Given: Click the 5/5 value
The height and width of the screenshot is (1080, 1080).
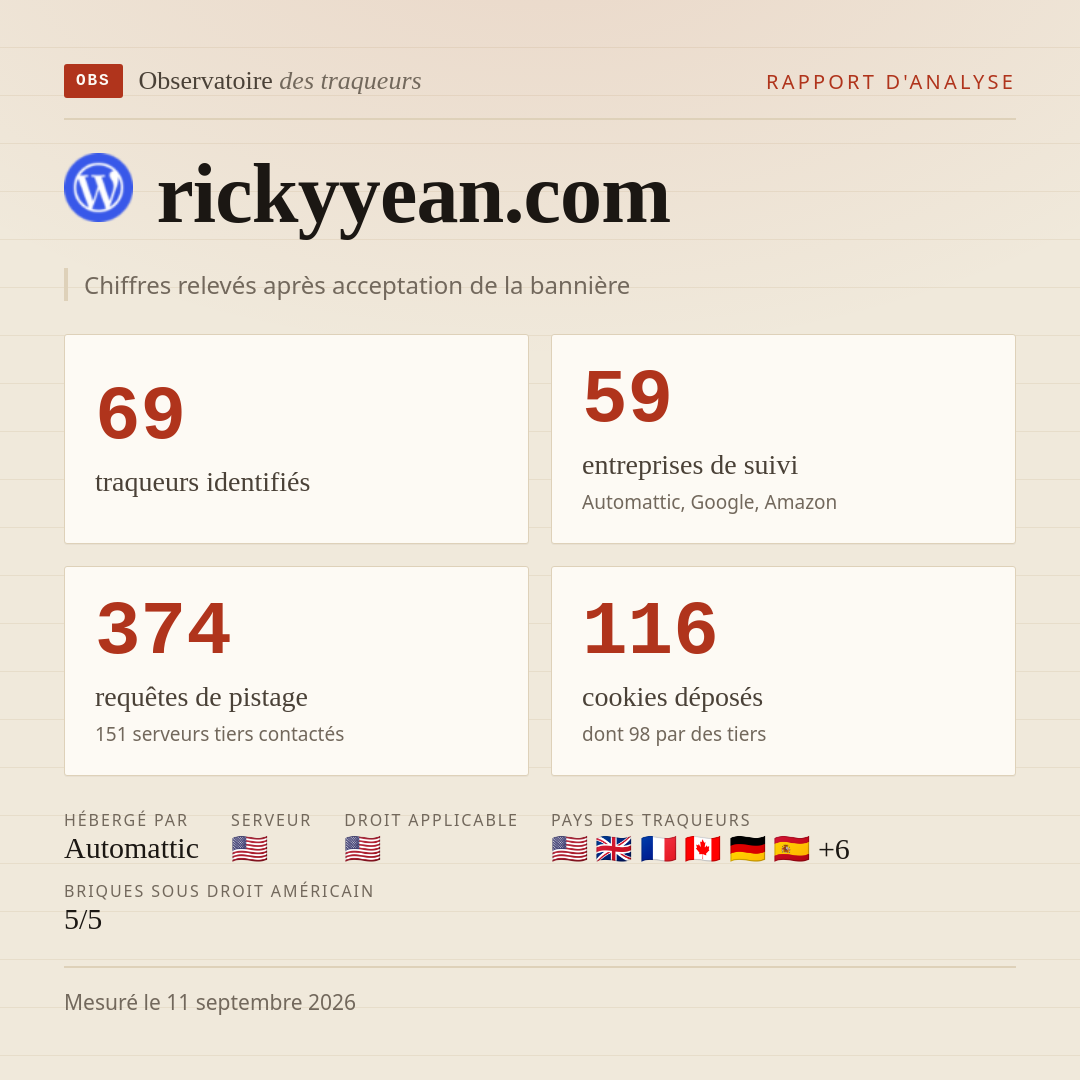Looking at the screenshot, I should [x=83, y=920].
